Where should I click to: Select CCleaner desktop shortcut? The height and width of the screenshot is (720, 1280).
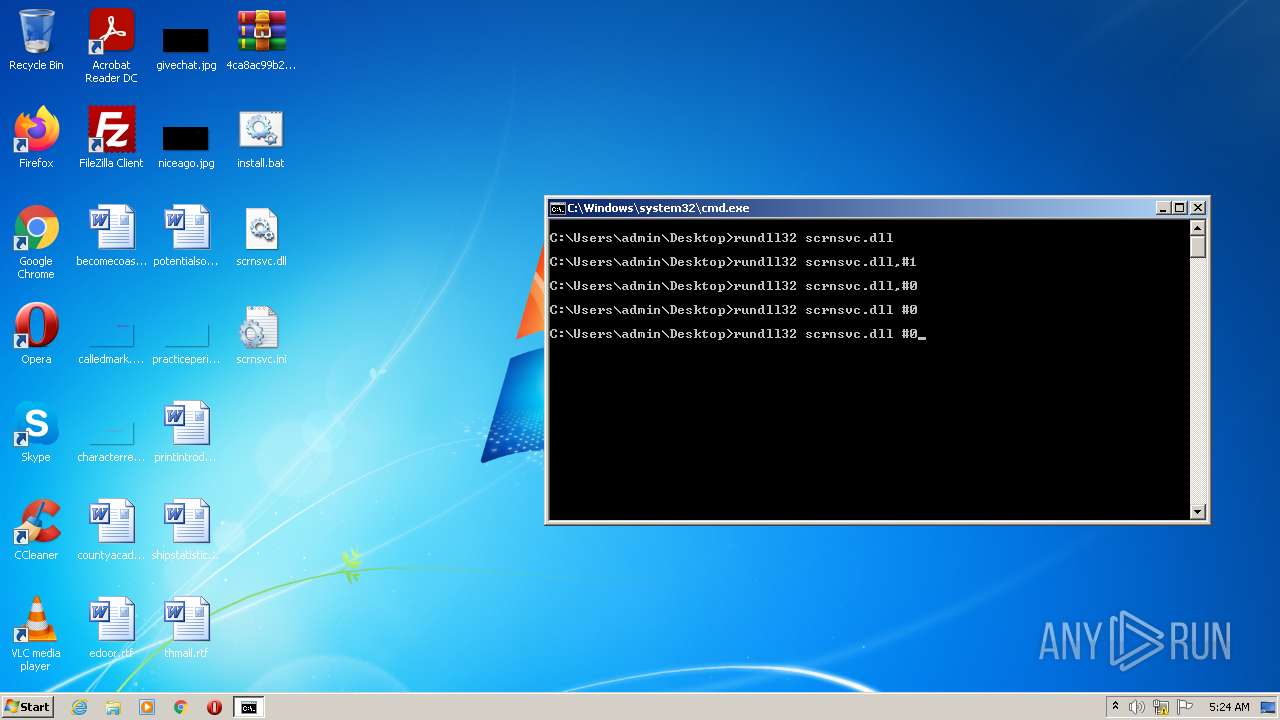(36, 530)
